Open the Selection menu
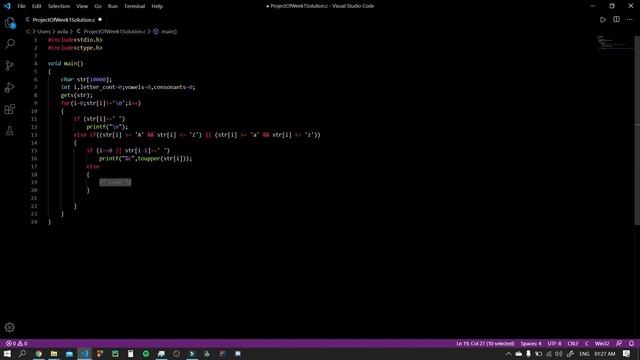Screen dimensions: 640x360 coord(59,6)
